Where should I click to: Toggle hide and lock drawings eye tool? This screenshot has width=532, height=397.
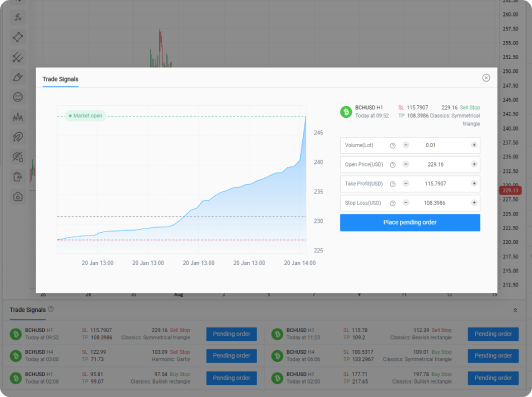pyautogui.click(x=18, y=157)
